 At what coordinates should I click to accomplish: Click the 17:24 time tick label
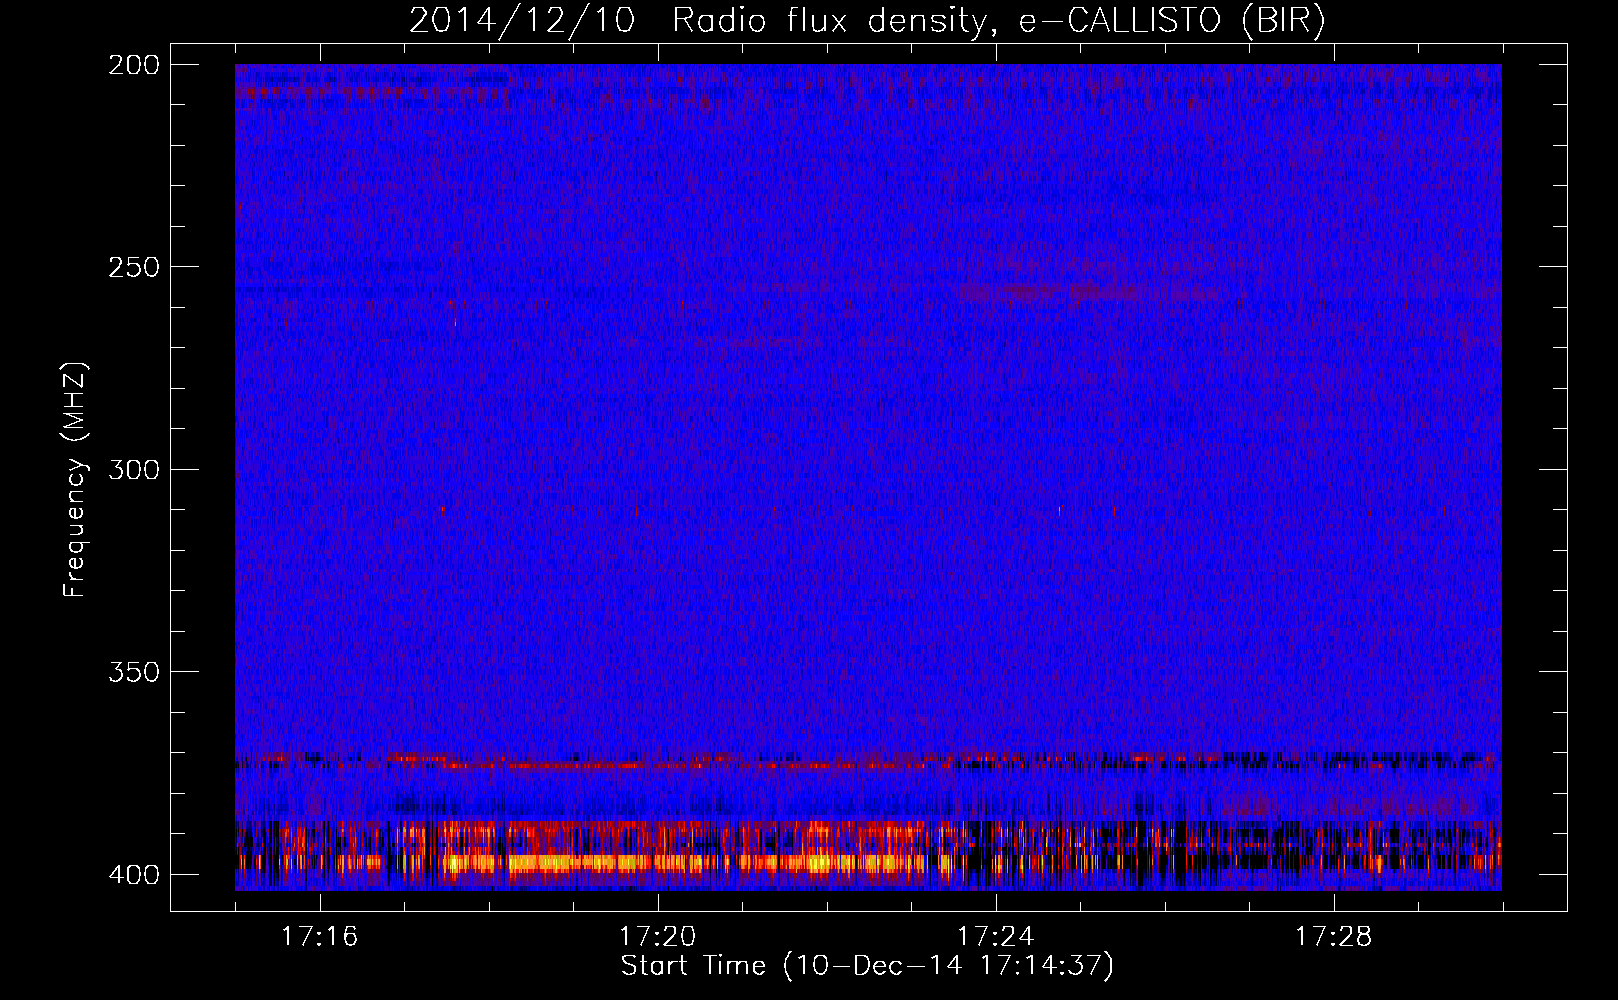coord(995,937)
